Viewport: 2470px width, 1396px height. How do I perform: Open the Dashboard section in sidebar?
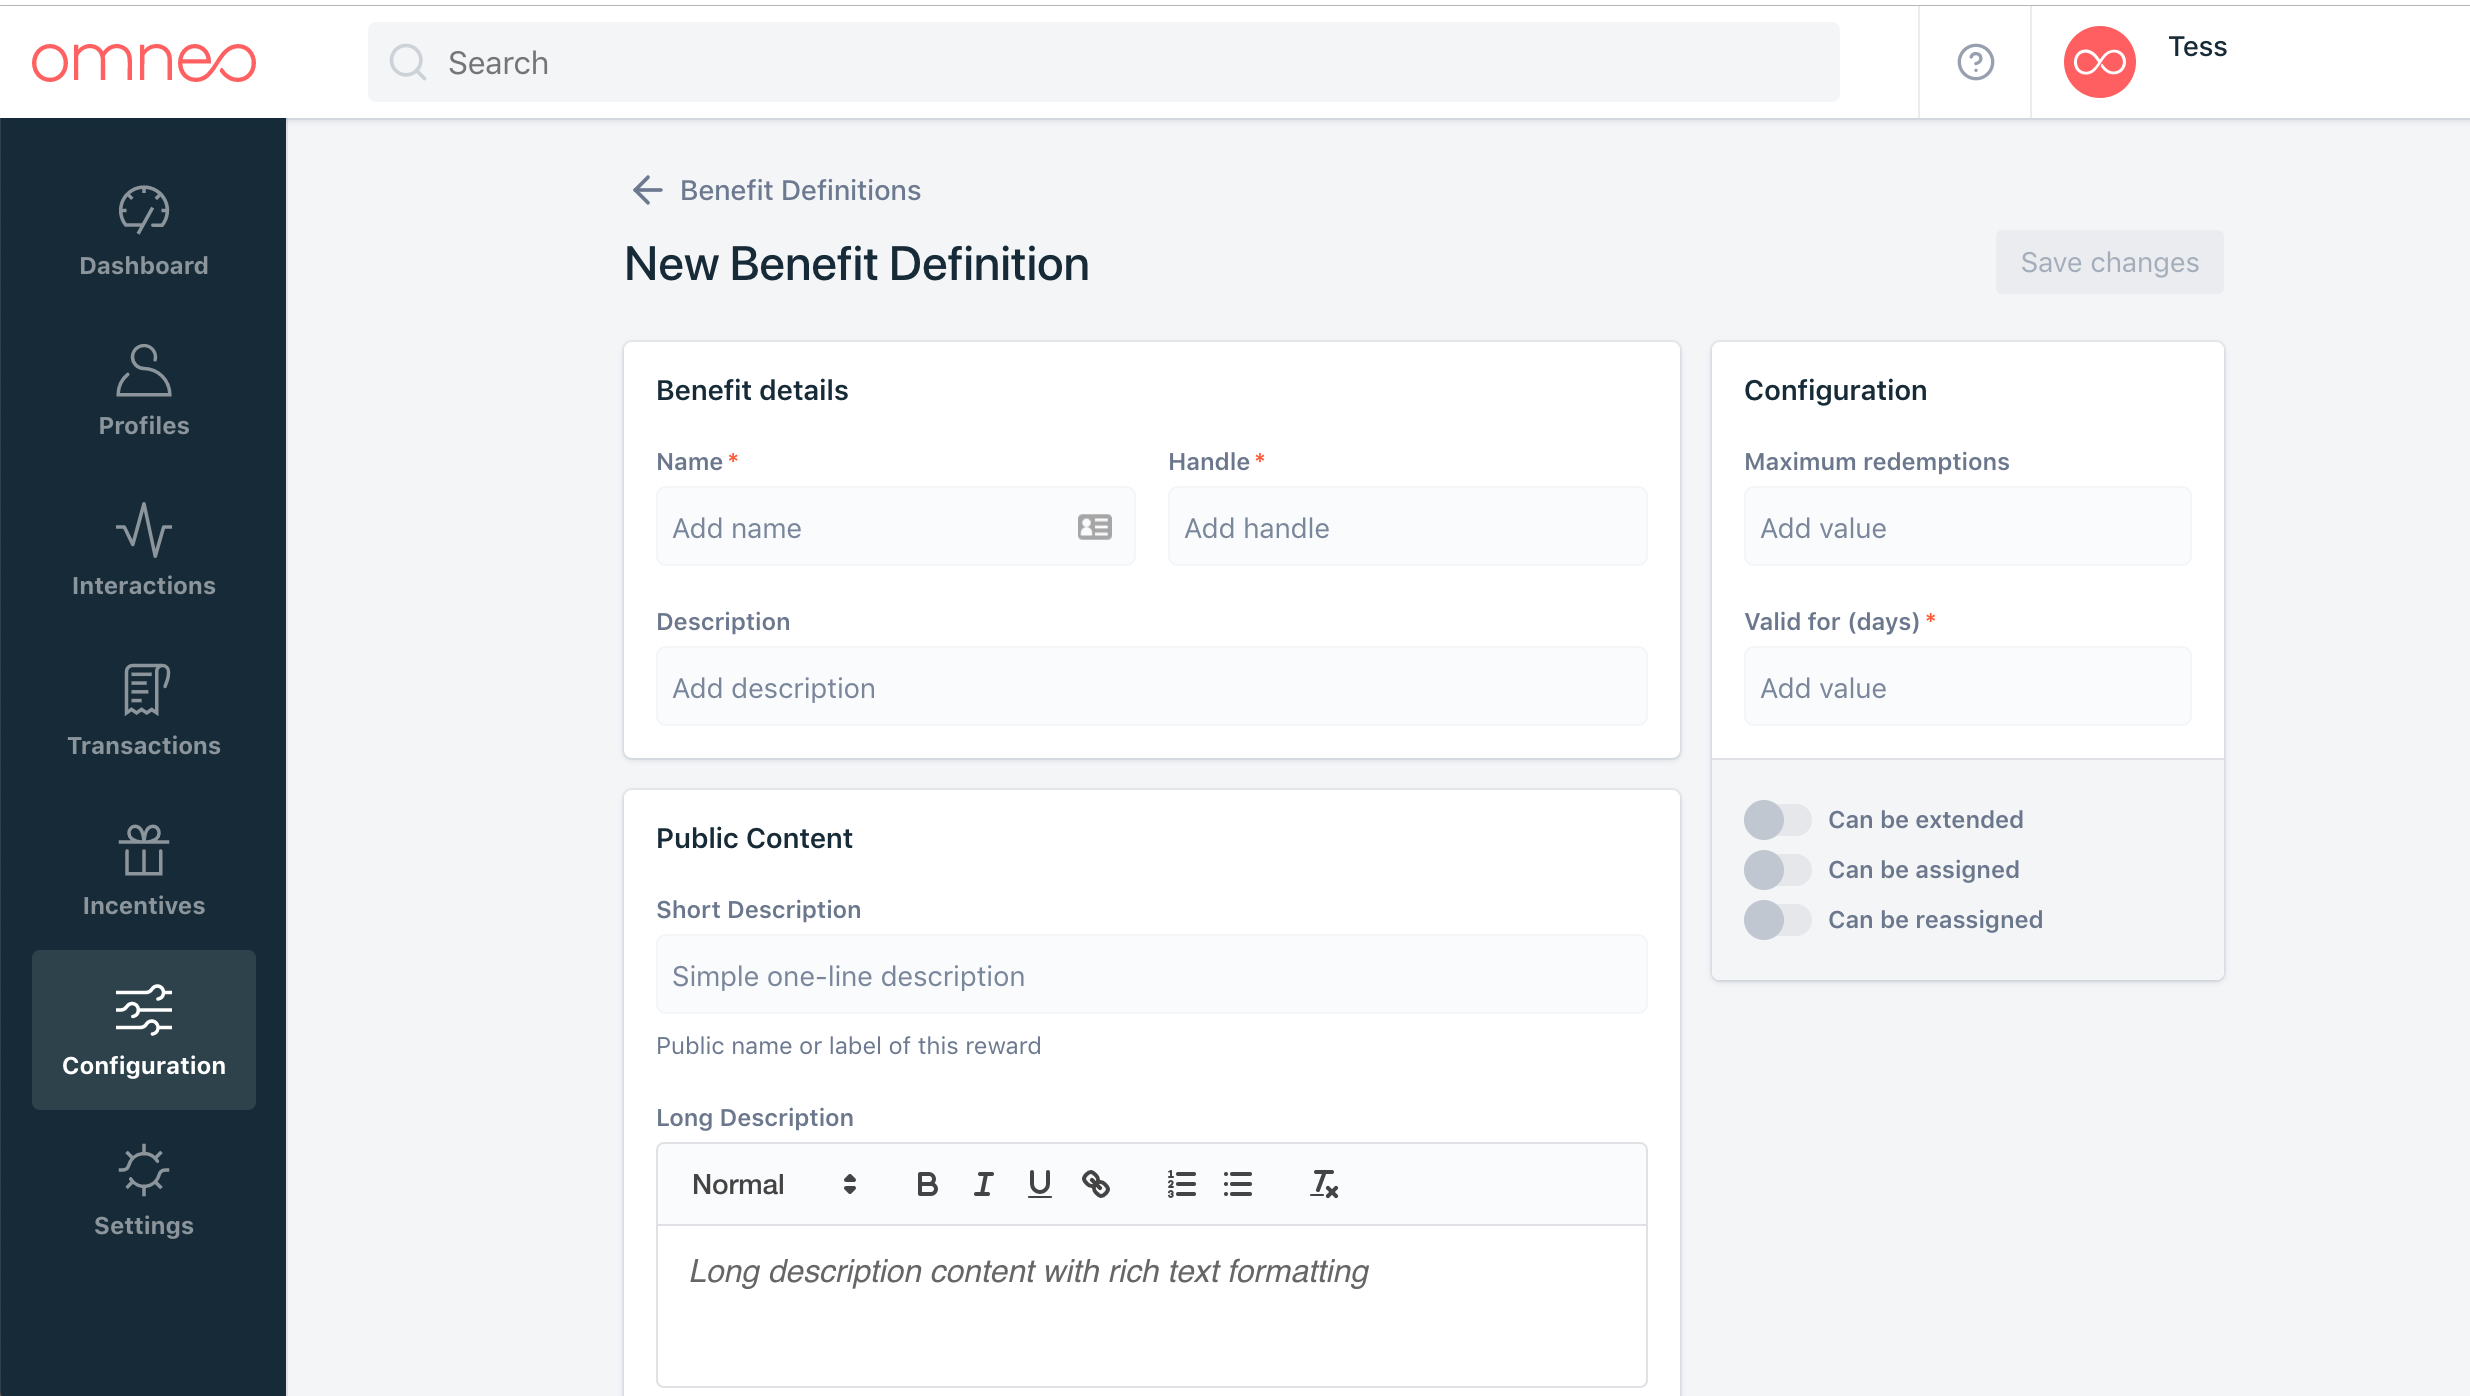[144, 231]
